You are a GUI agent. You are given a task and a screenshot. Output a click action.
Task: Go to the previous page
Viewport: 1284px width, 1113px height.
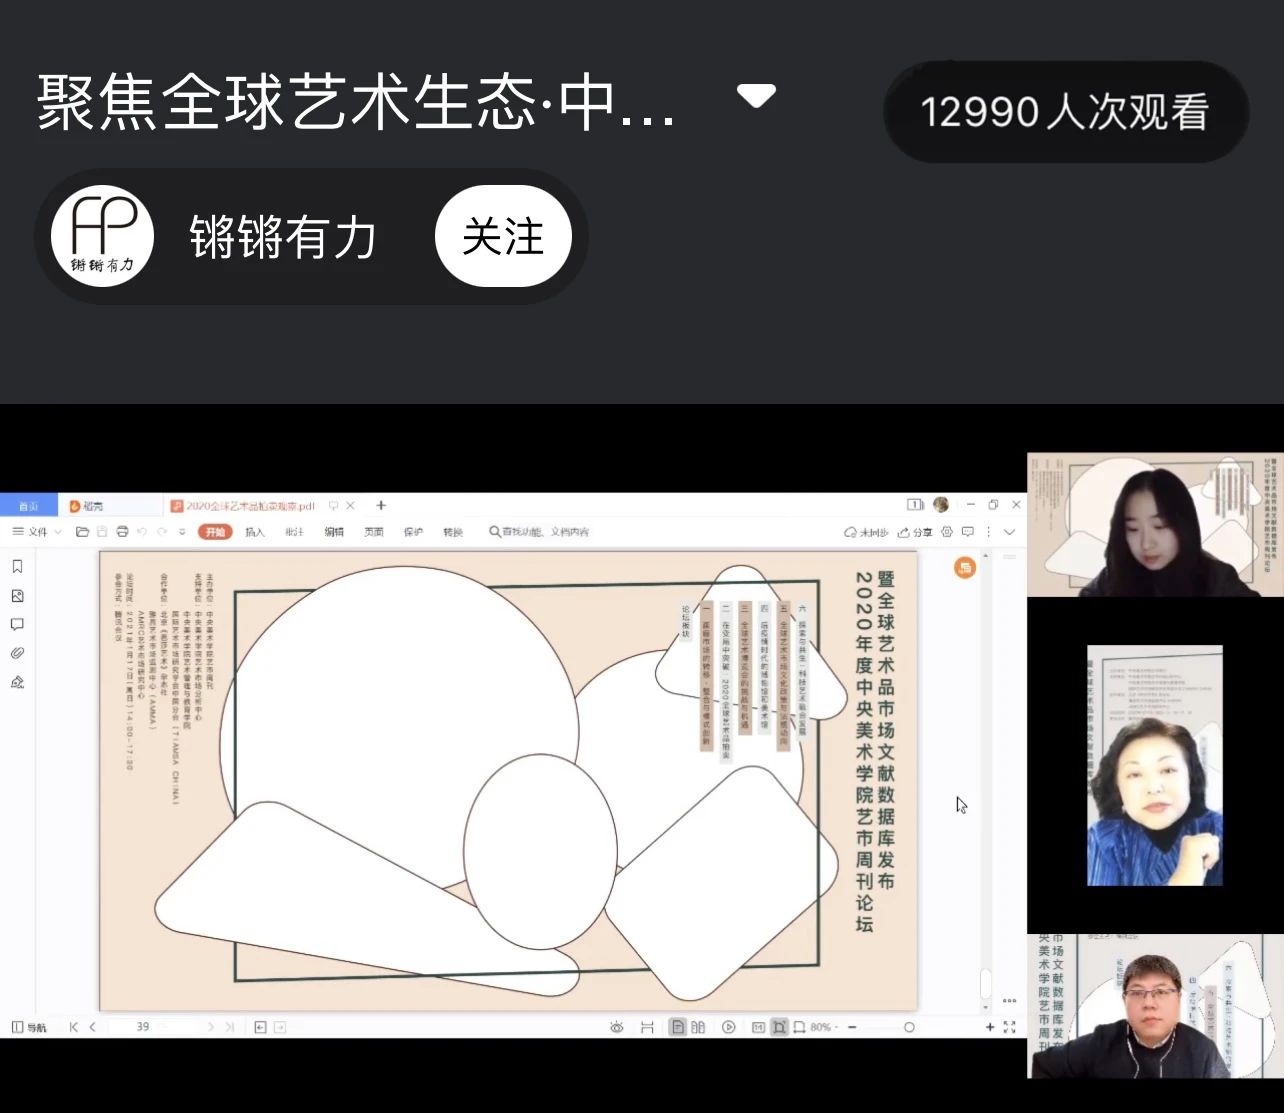tap(92, 1027)
